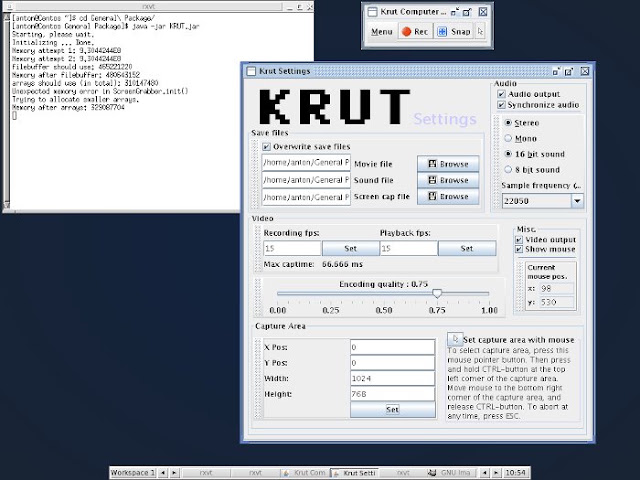Viewport: 640px width, 480px height.
Task: Click 'Encoding quality : 0.75' label
Action: [x=383, y=284]
